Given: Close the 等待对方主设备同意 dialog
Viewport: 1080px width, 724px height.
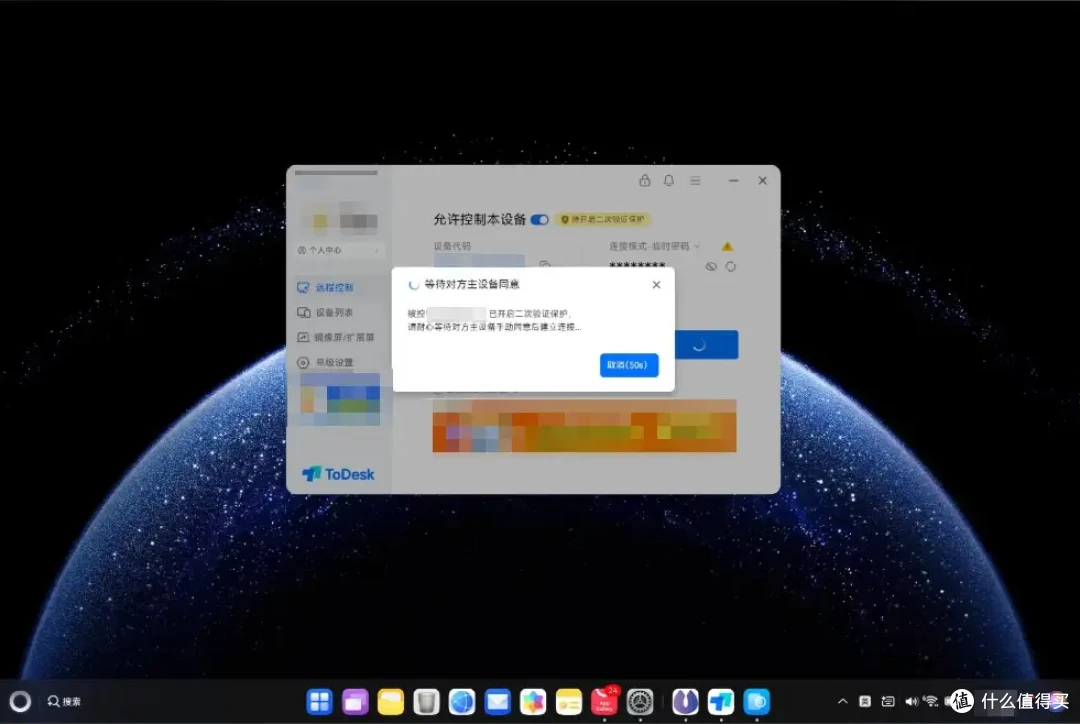Looking at the screenshot, I should click(656, 285).
